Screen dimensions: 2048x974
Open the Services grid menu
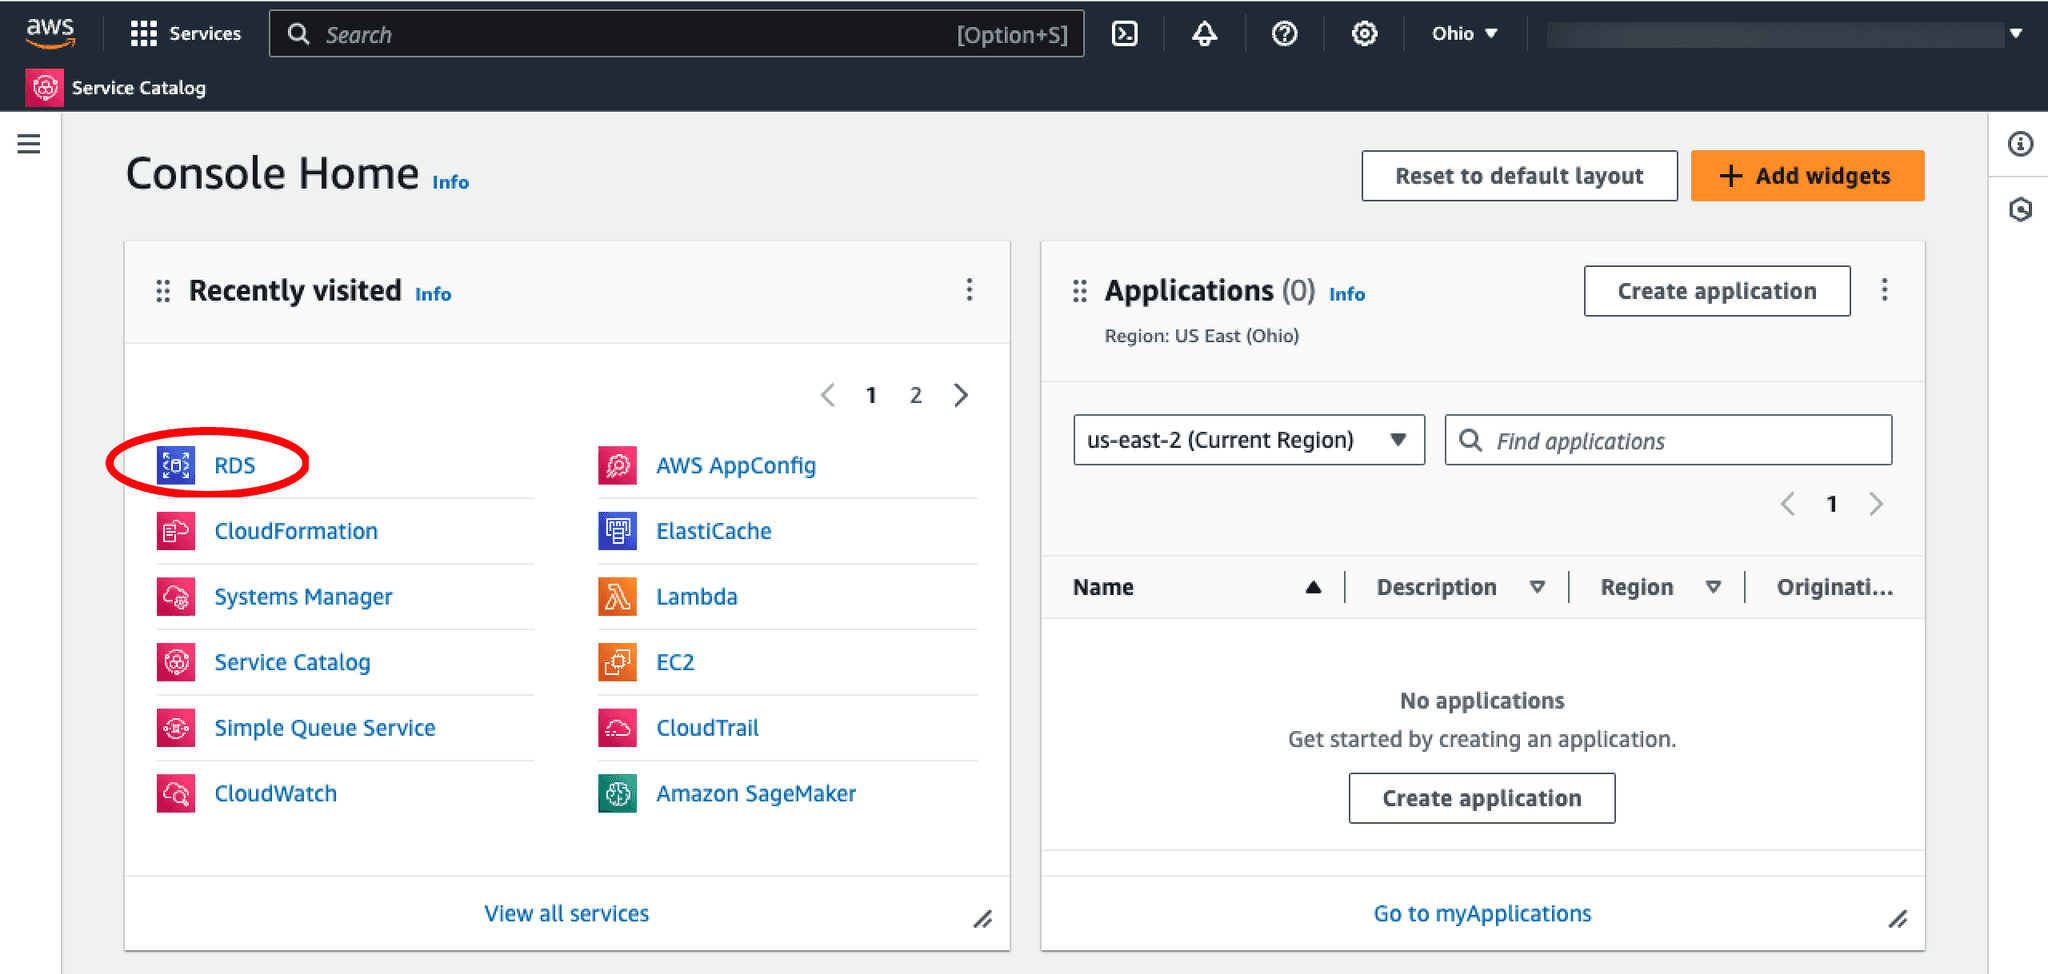[x=186, y=34]
